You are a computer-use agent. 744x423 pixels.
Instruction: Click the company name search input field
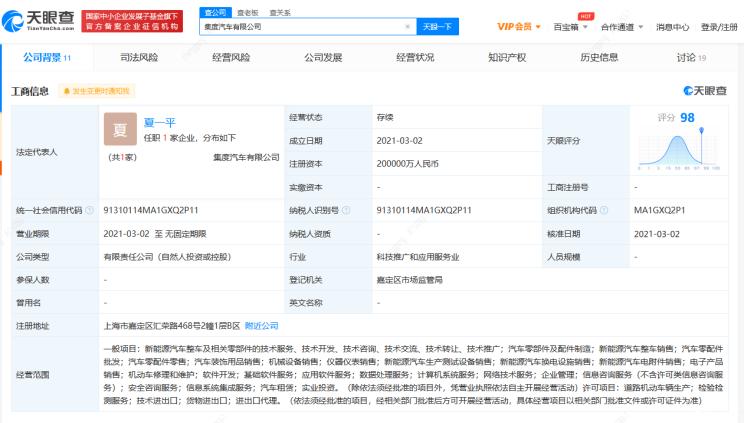click(x=300, y=27)
